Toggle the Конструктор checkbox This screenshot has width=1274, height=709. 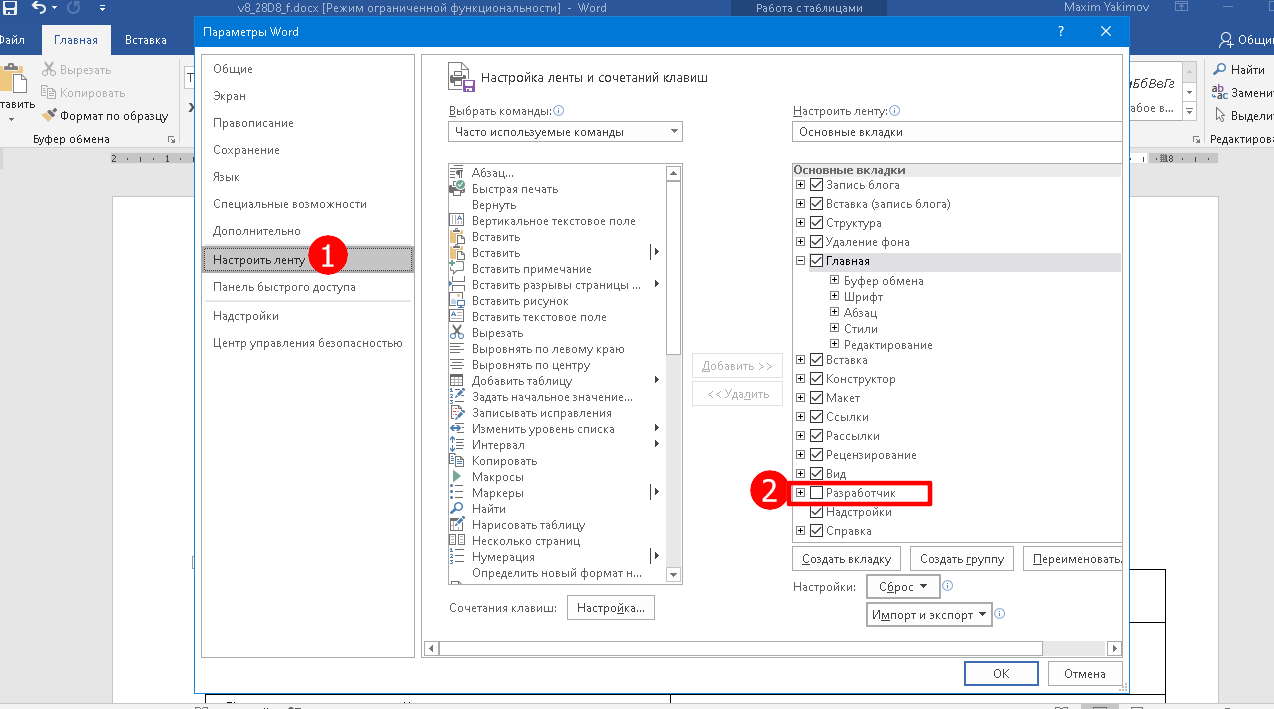[x=817, y=379]
